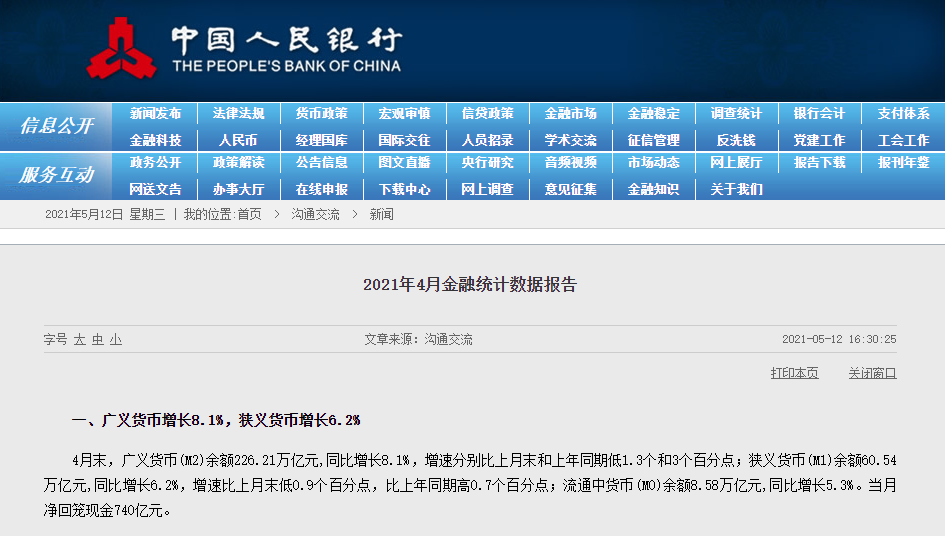Open 国际交往 section

pyautogui.click(x=404, y=140)
